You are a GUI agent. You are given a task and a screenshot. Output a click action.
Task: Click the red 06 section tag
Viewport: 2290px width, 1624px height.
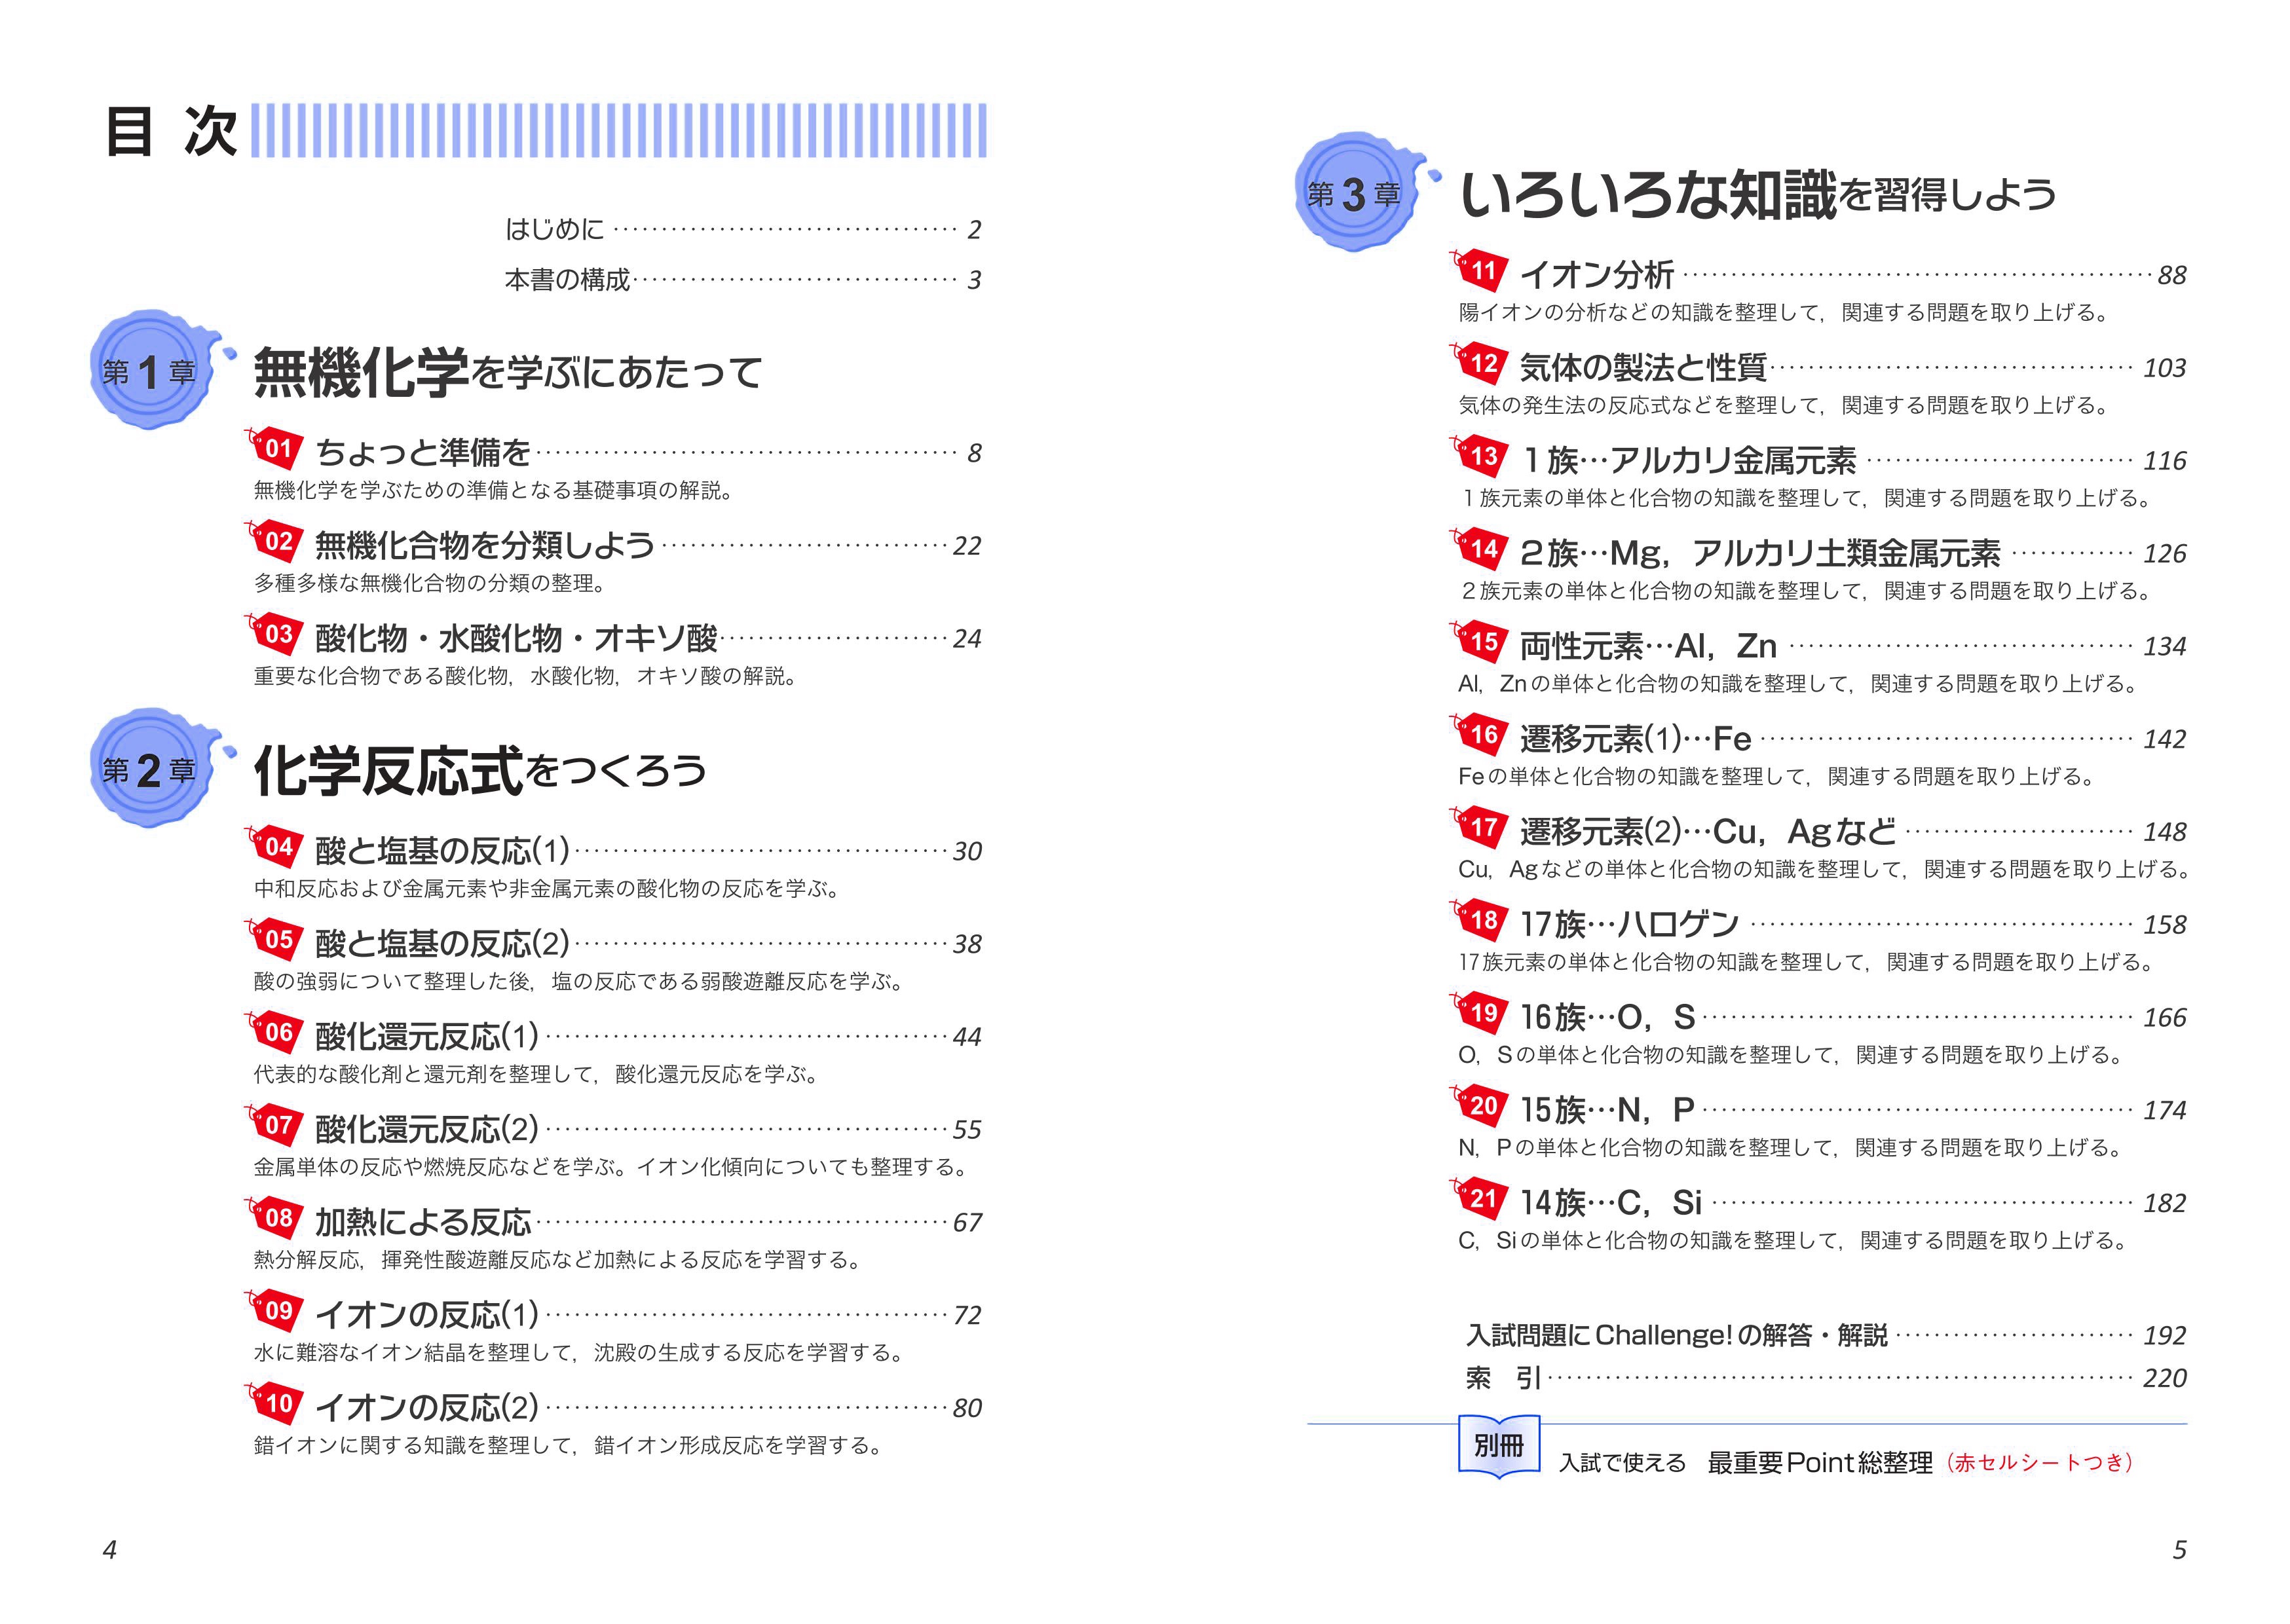point(274,1032)
